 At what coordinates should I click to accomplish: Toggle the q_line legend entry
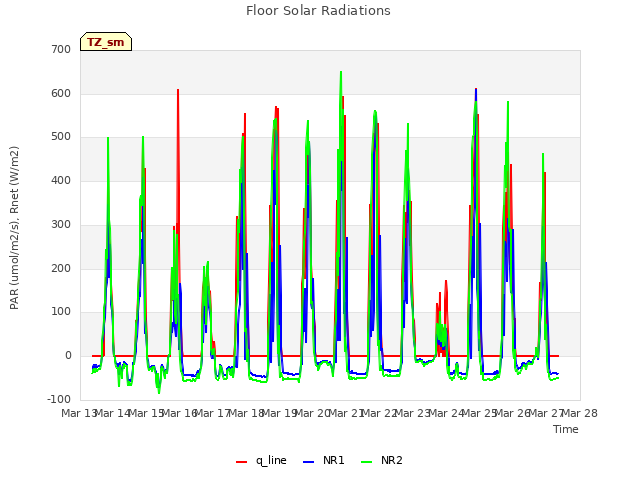261,460
